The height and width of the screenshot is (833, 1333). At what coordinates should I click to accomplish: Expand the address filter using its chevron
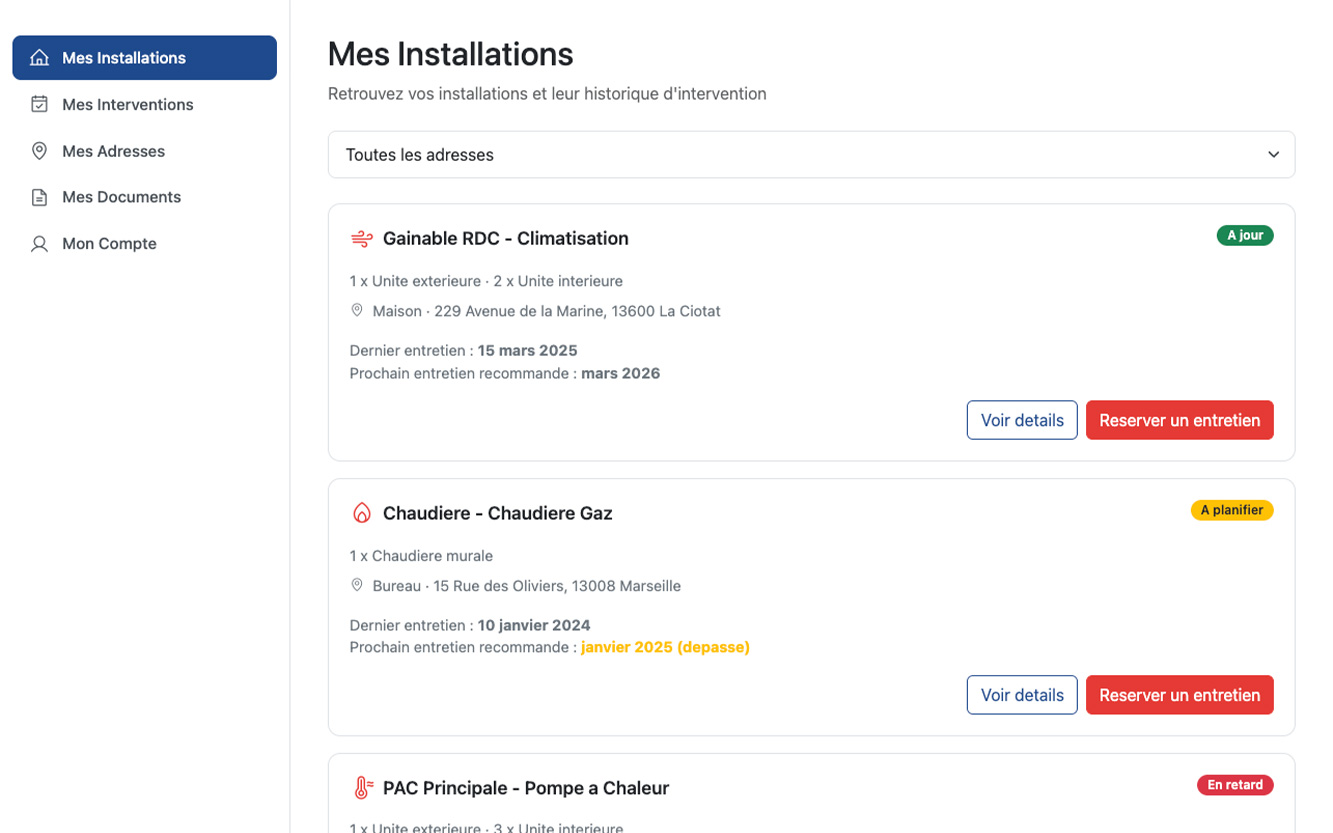tap(1273, 154)
